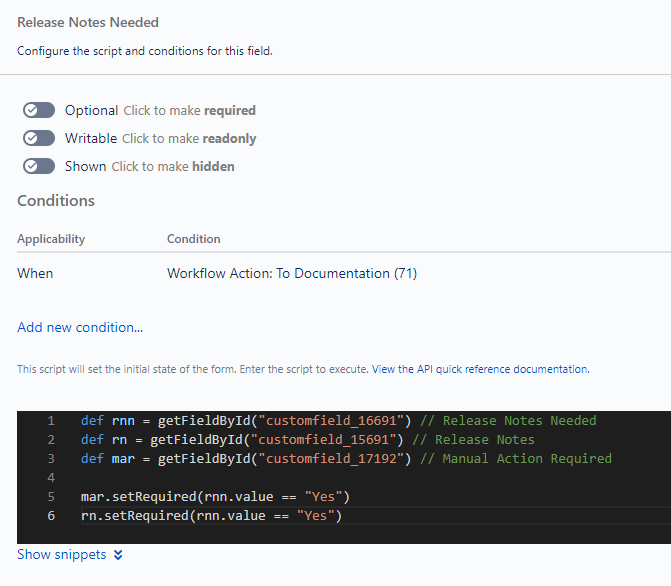Place cursor in script line 1 defining rnn
Screen dimensions: 671x586
click(338, 421)
